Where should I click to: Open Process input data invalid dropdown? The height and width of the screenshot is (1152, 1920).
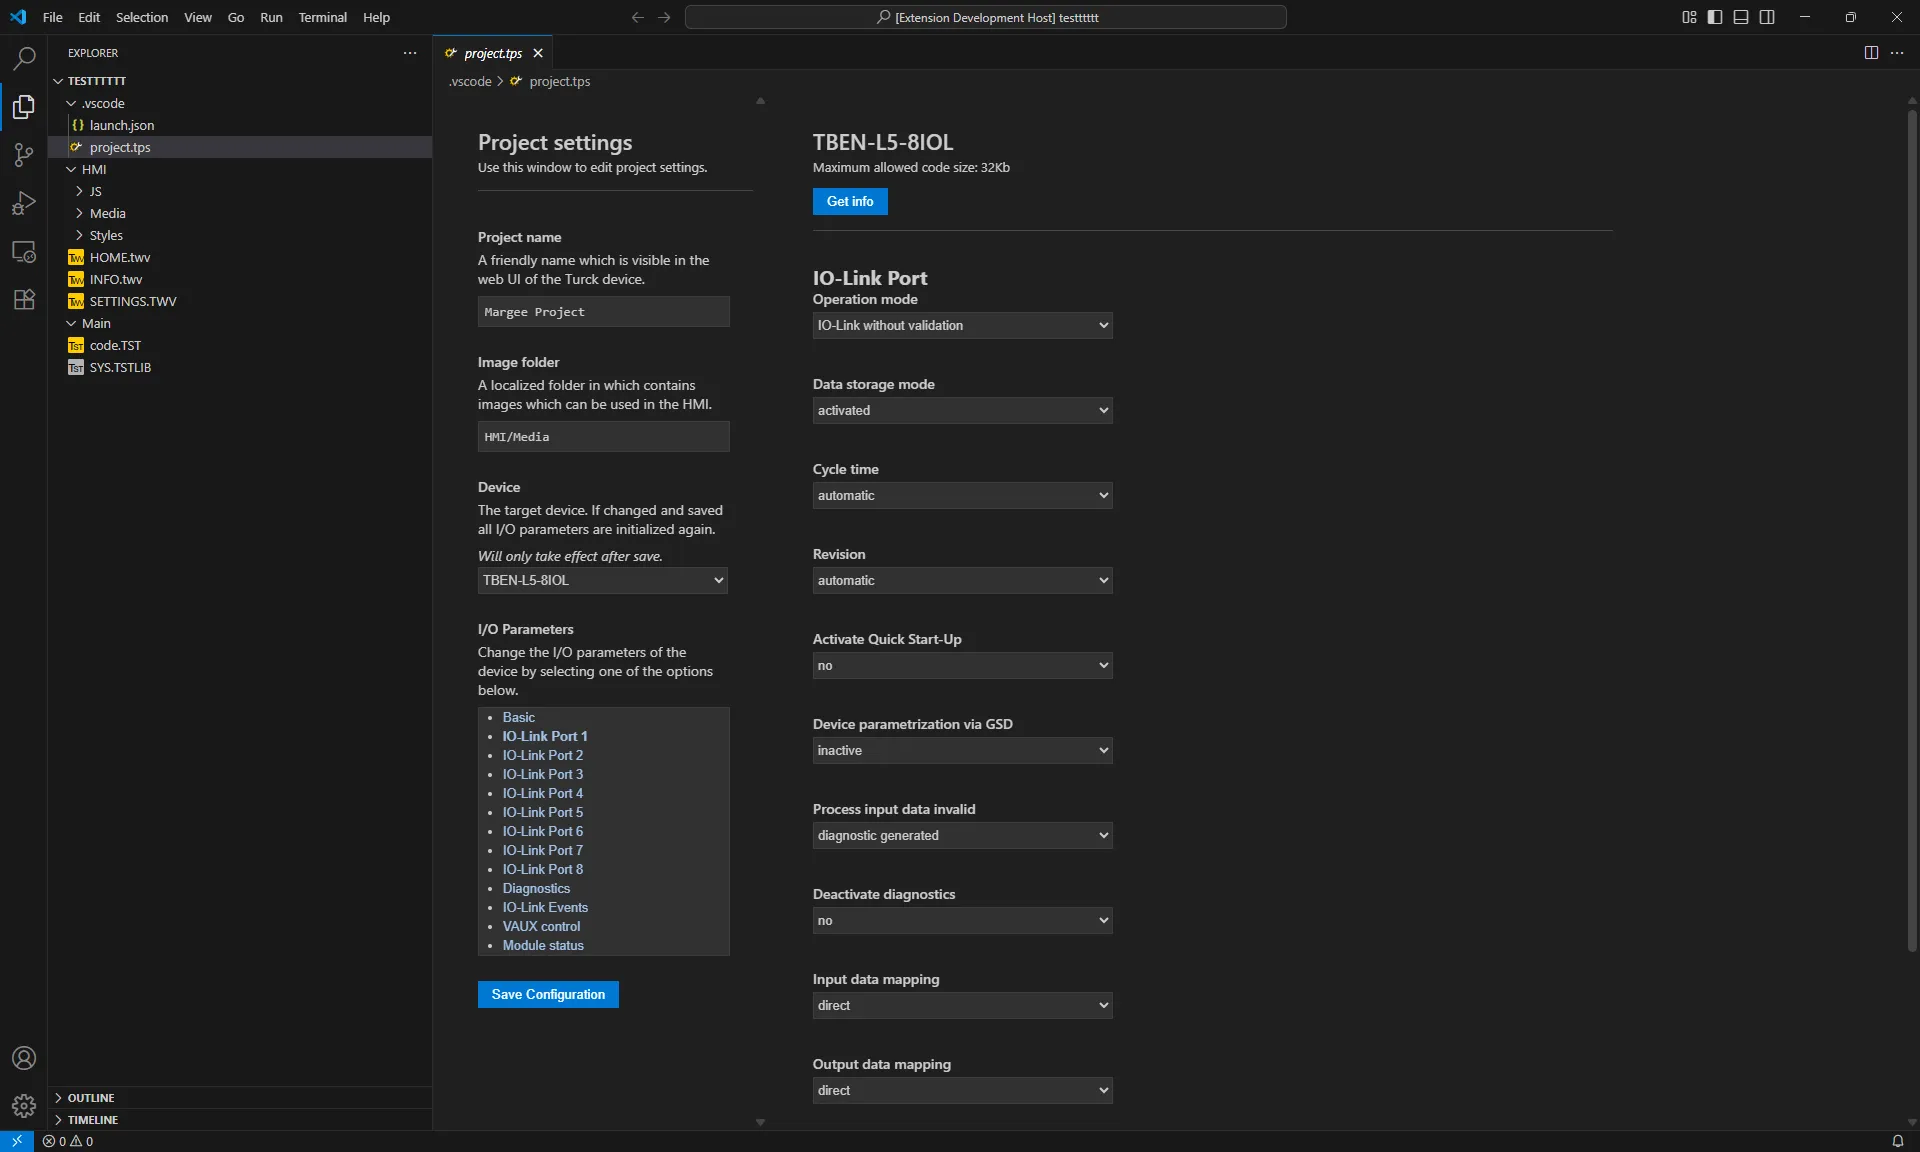point(962,835)
